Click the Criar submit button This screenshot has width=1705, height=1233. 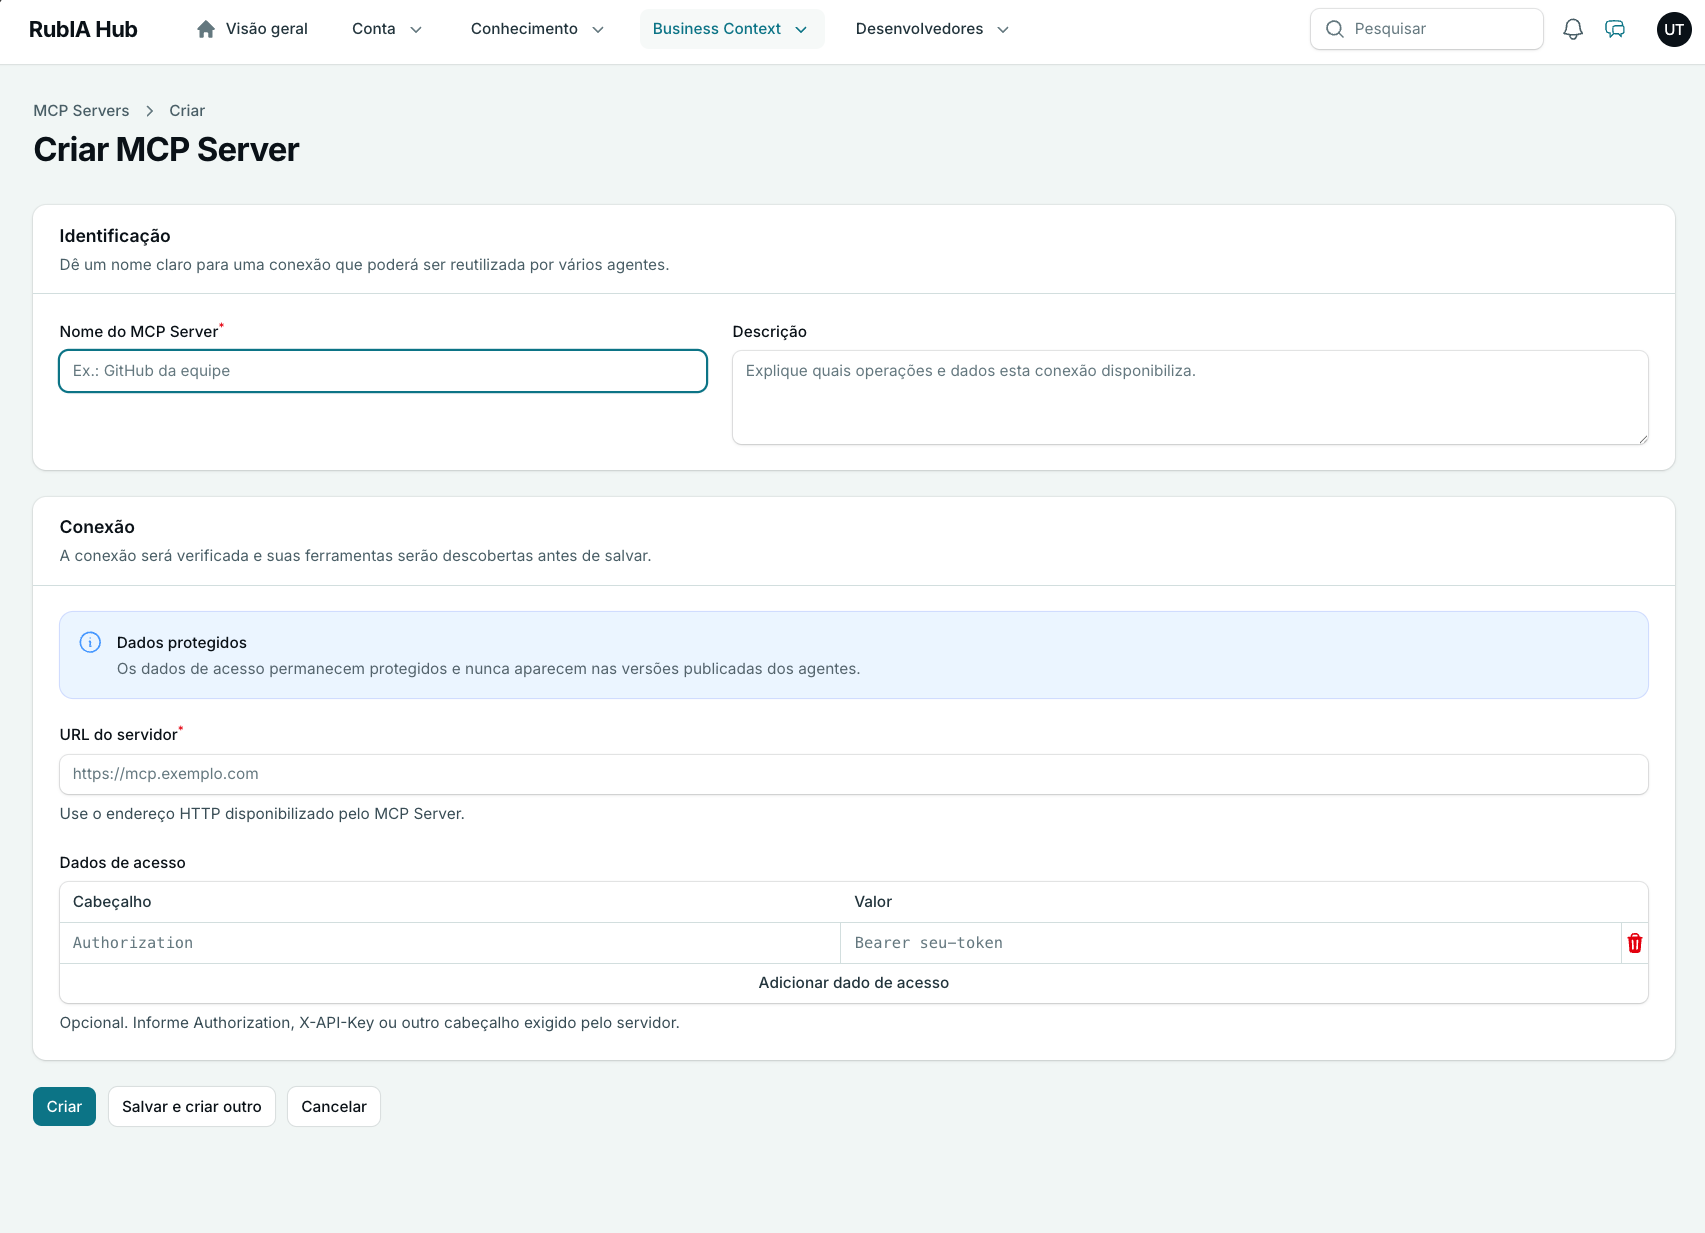point(64,1106)
